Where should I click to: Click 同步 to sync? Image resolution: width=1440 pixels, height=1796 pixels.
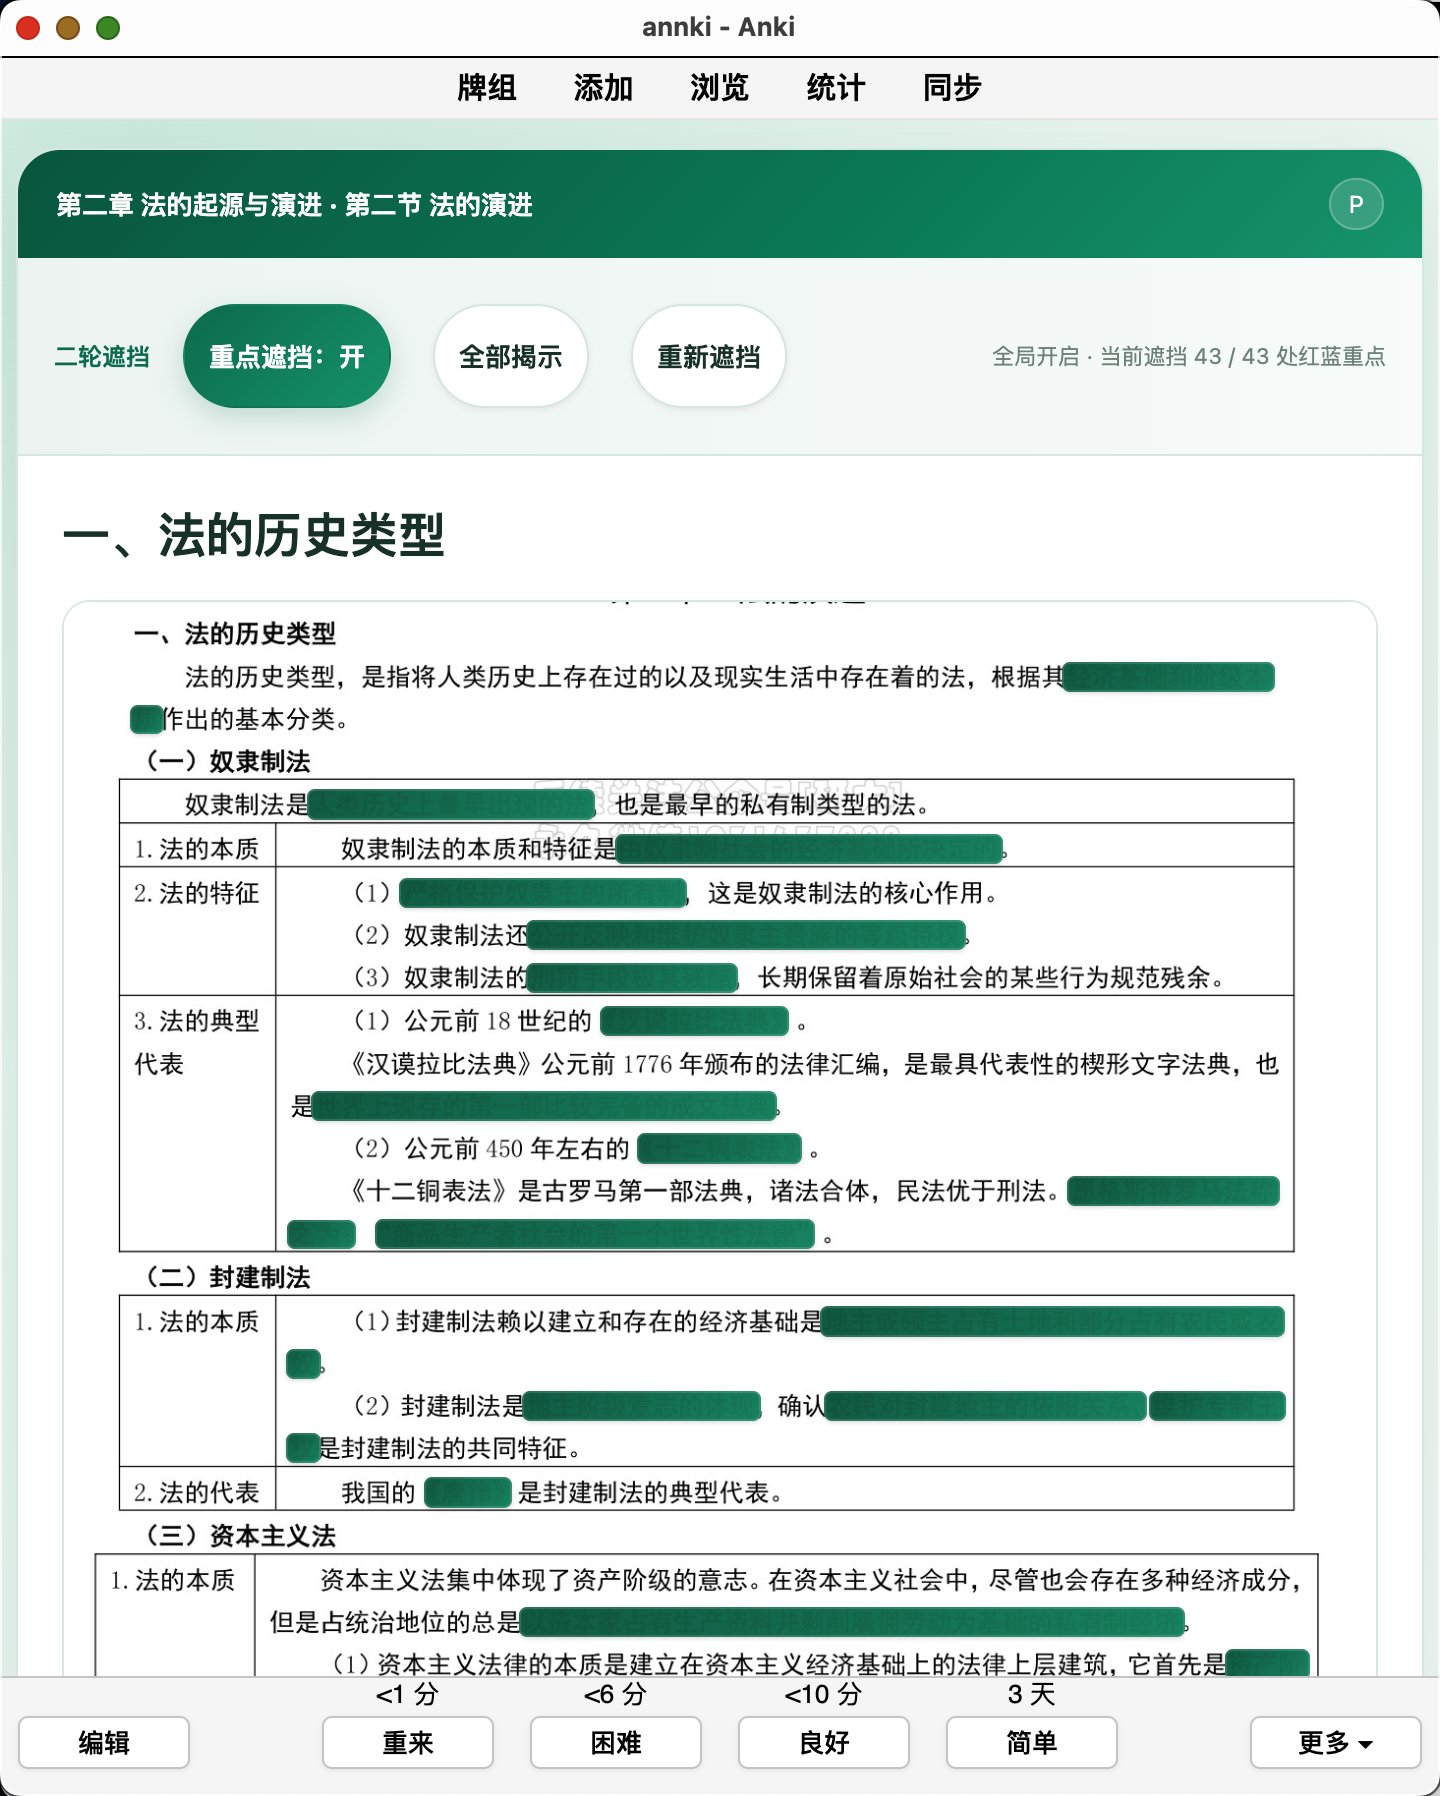[952, 88]
